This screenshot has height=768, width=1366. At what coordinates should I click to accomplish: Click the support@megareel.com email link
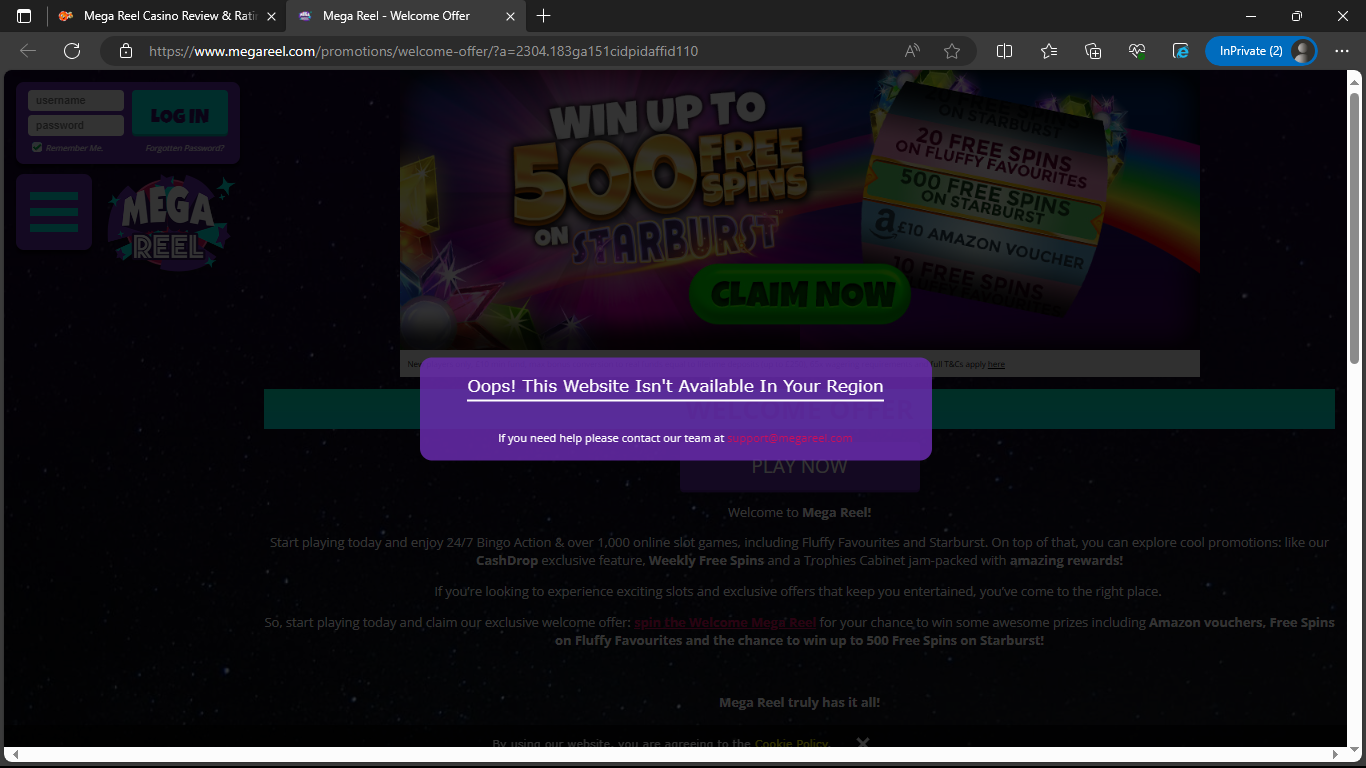790,438
